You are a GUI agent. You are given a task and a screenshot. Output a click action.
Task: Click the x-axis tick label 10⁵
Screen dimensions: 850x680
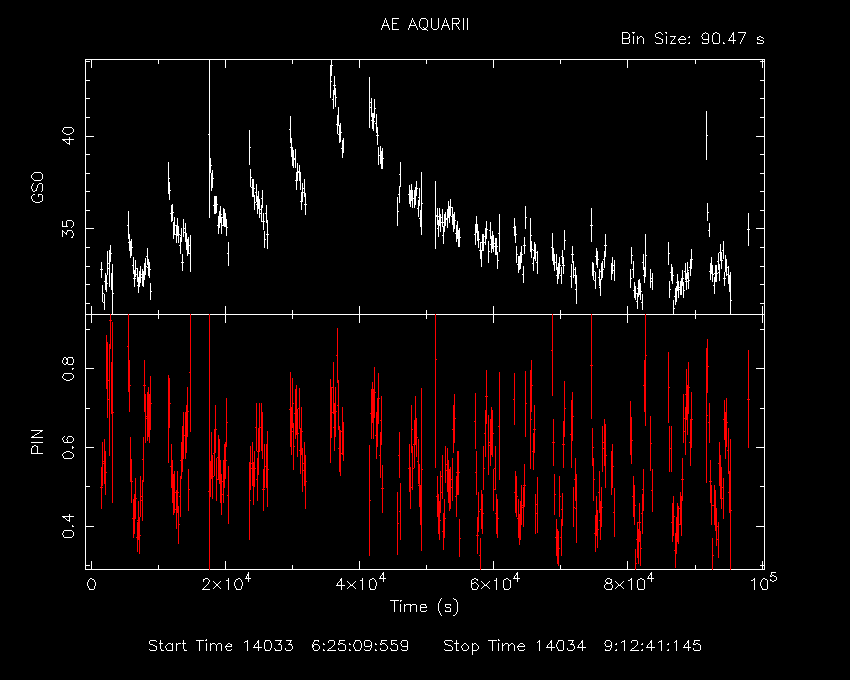pyautogui.click(x=764, y=583)
